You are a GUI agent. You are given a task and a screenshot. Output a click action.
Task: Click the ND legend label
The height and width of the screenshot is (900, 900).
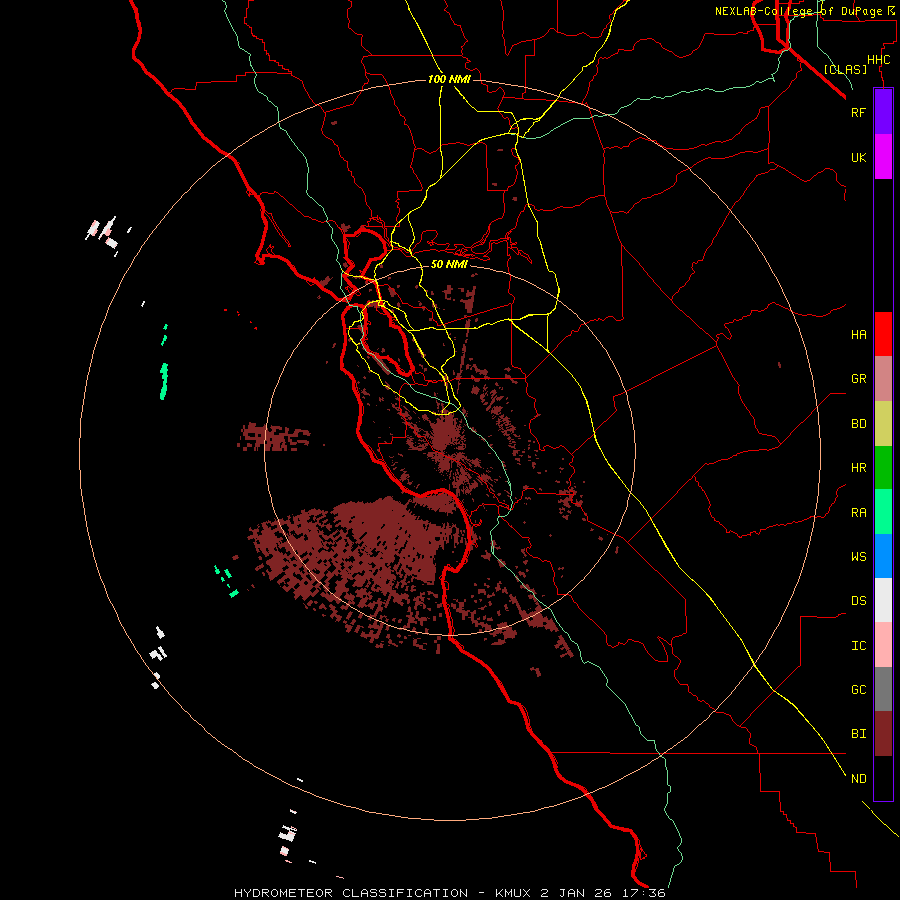[x=858, y=779]
